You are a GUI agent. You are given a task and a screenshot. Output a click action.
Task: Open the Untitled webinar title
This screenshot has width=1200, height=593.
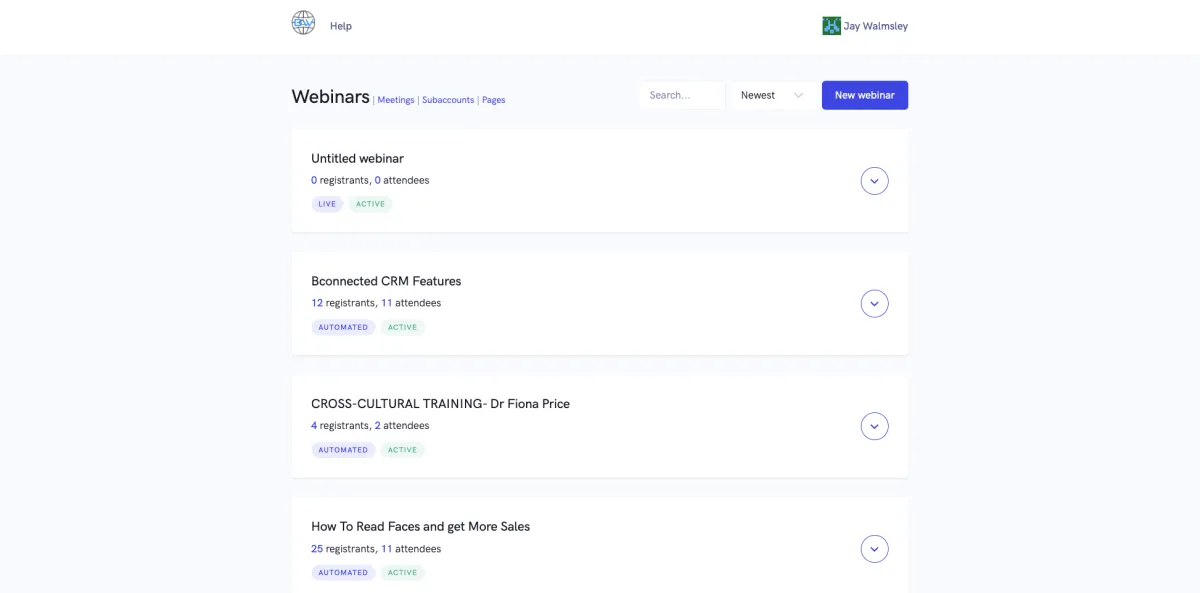pos(357,158)
